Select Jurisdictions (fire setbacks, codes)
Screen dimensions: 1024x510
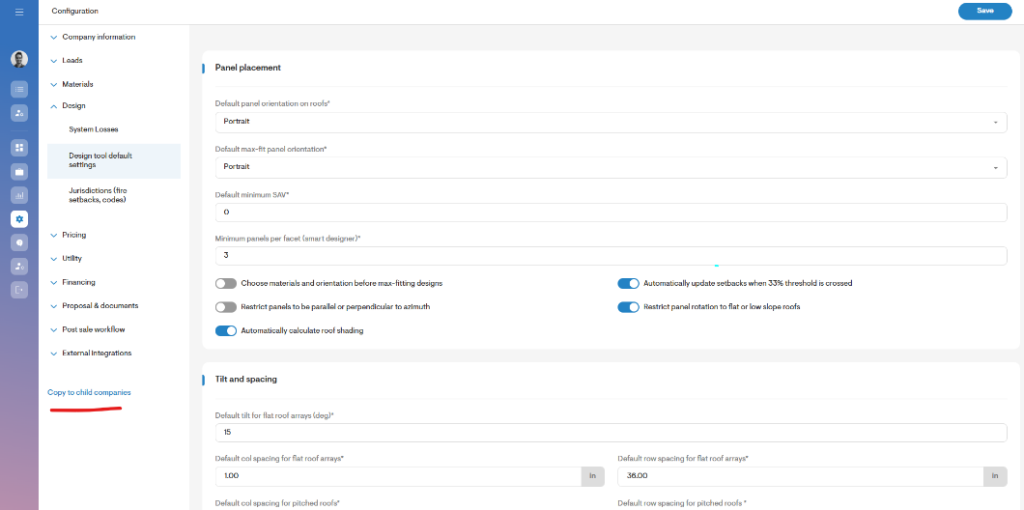click(97, 195)
